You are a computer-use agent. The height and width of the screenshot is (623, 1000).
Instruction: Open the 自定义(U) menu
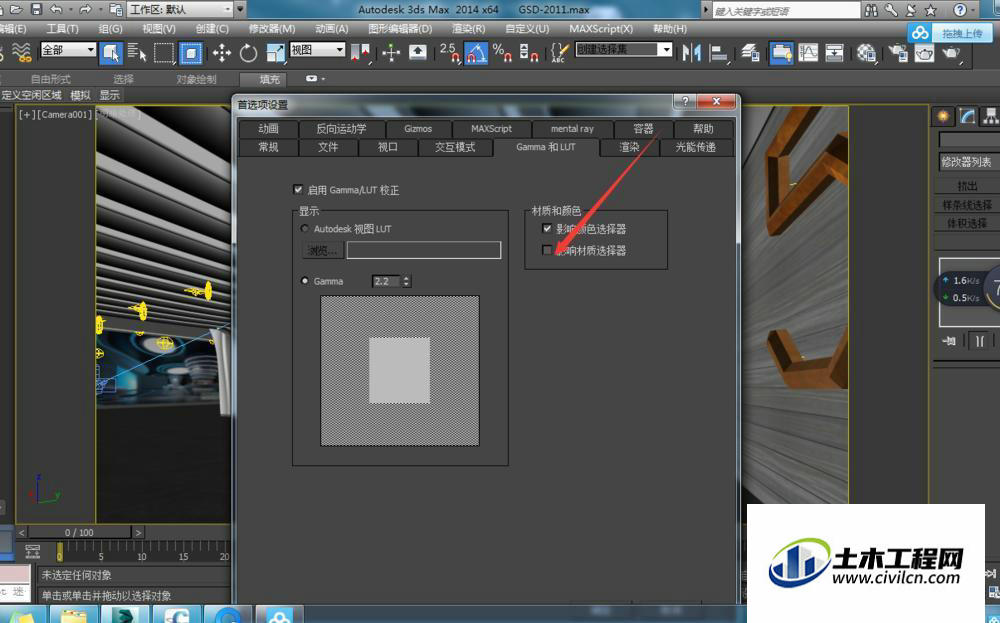pyautogui.click(x=527, y=29)
